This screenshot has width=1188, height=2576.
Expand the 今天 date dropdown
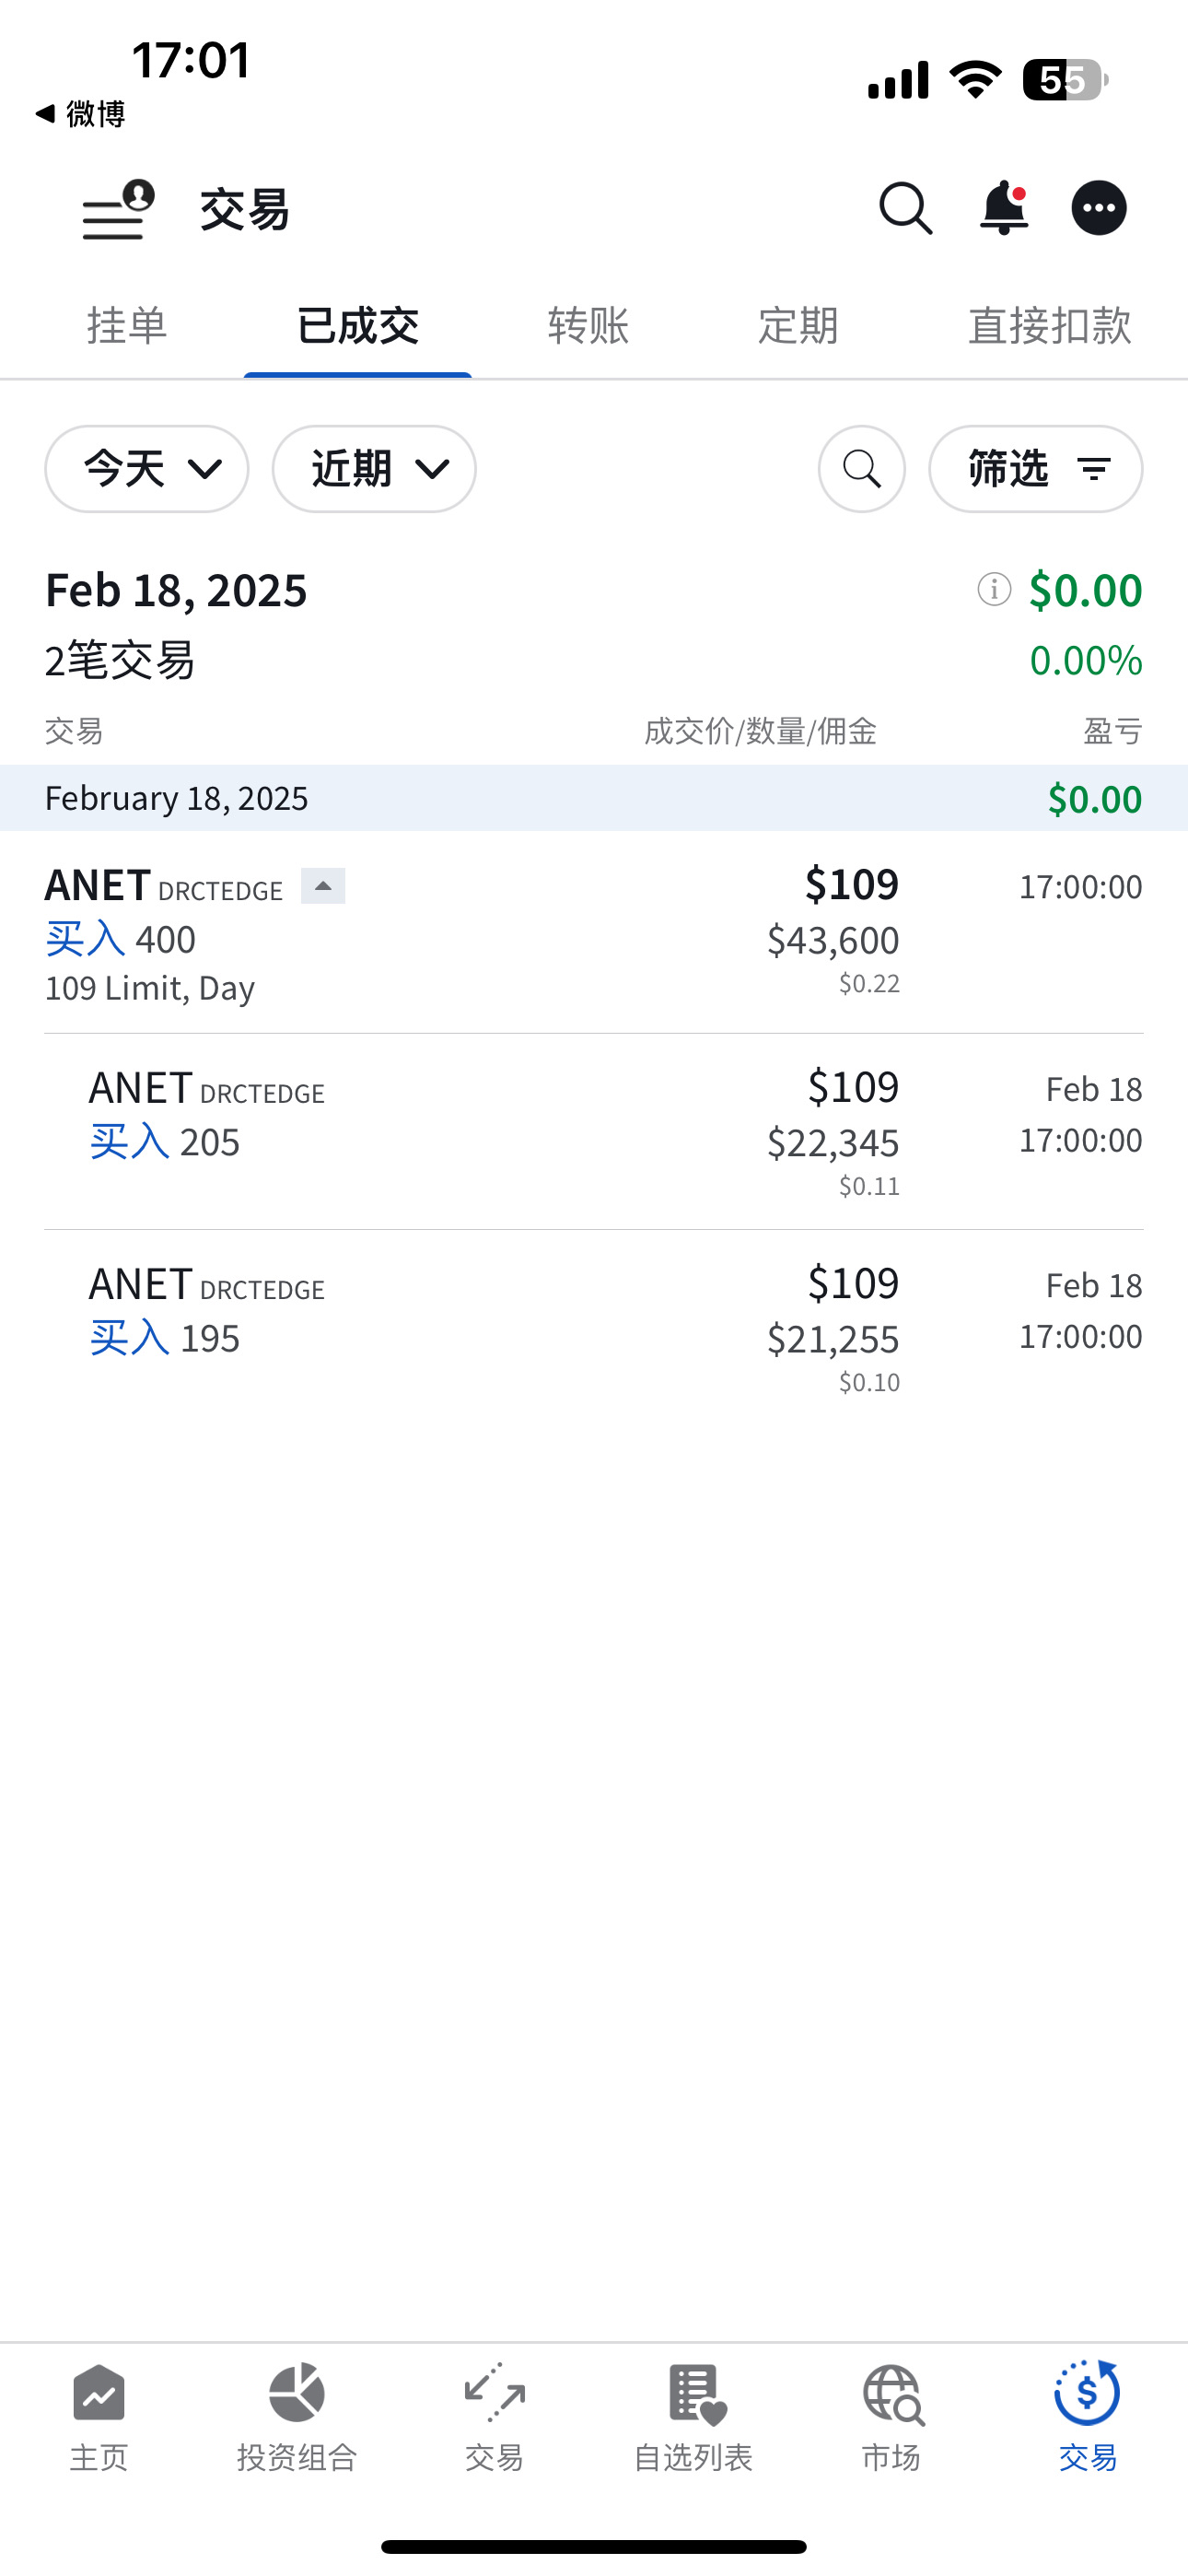147,469
